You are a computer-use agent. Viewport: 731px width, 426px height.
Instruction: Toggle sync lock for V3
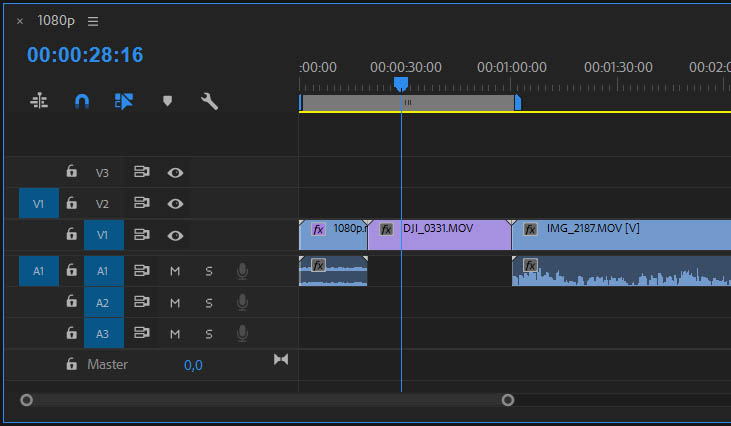(x=141, y=172)
